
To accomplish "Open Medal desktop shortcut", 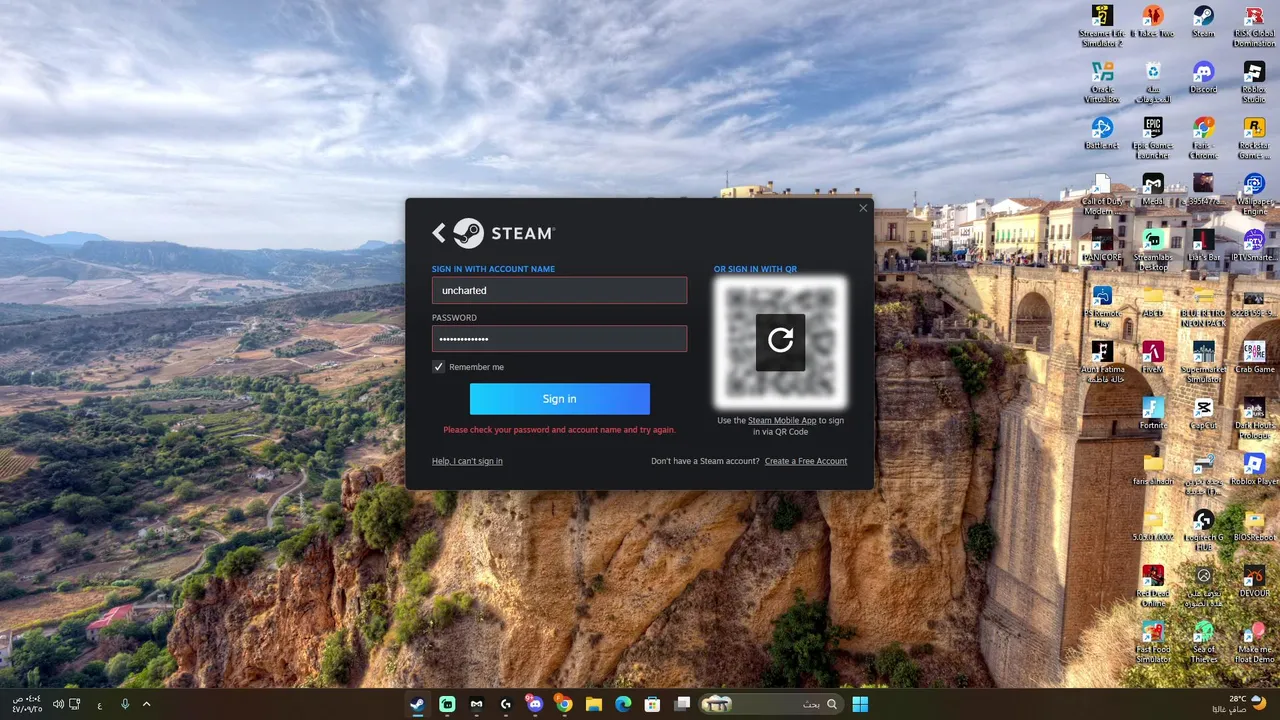I will click(x=1153, y=189).
